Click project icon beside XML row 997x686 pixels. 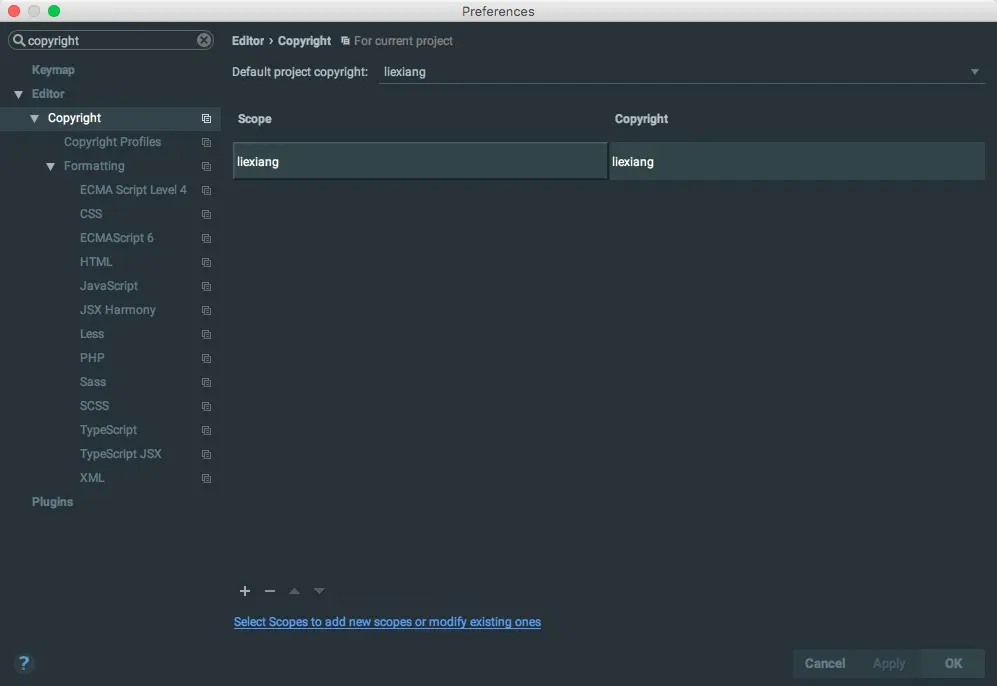(206, 479)
